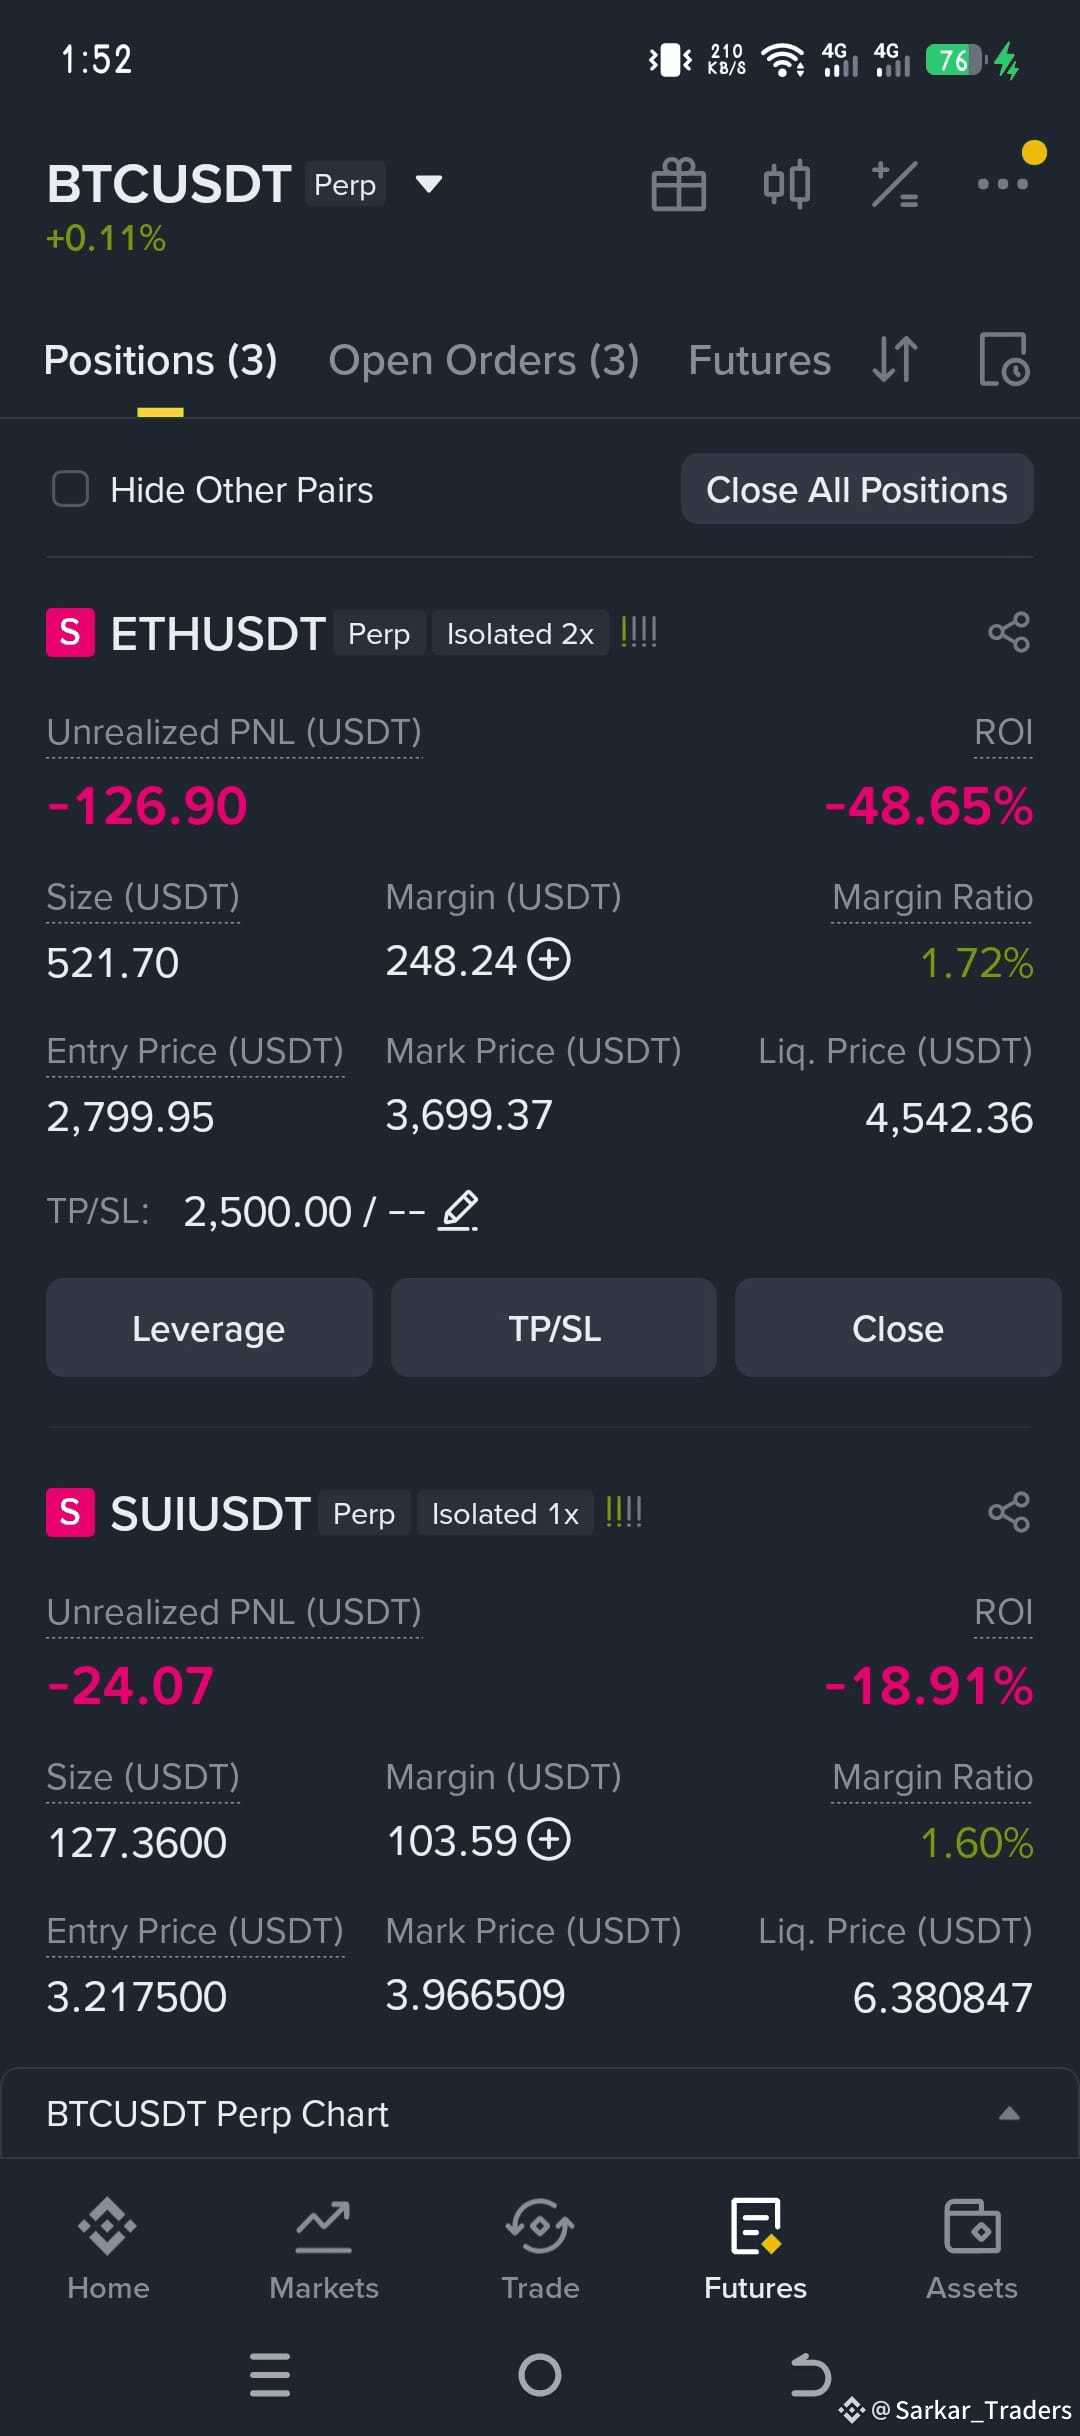Tap the Android home navigation circle
Image resolution: width=1080 pixels, height=2436 pixels.
pyautogui.click(x=540, y=2375)
